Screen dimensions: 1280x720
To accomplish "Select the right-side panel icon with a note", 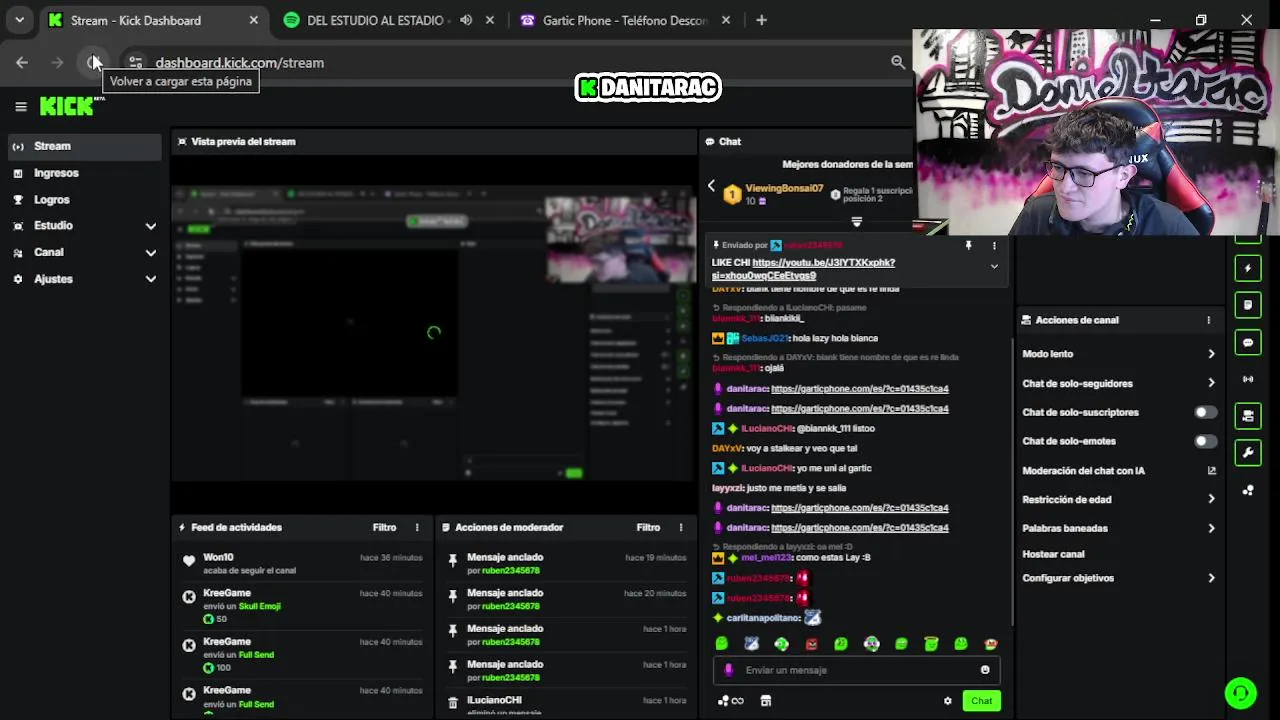I will pos(1248,305).
